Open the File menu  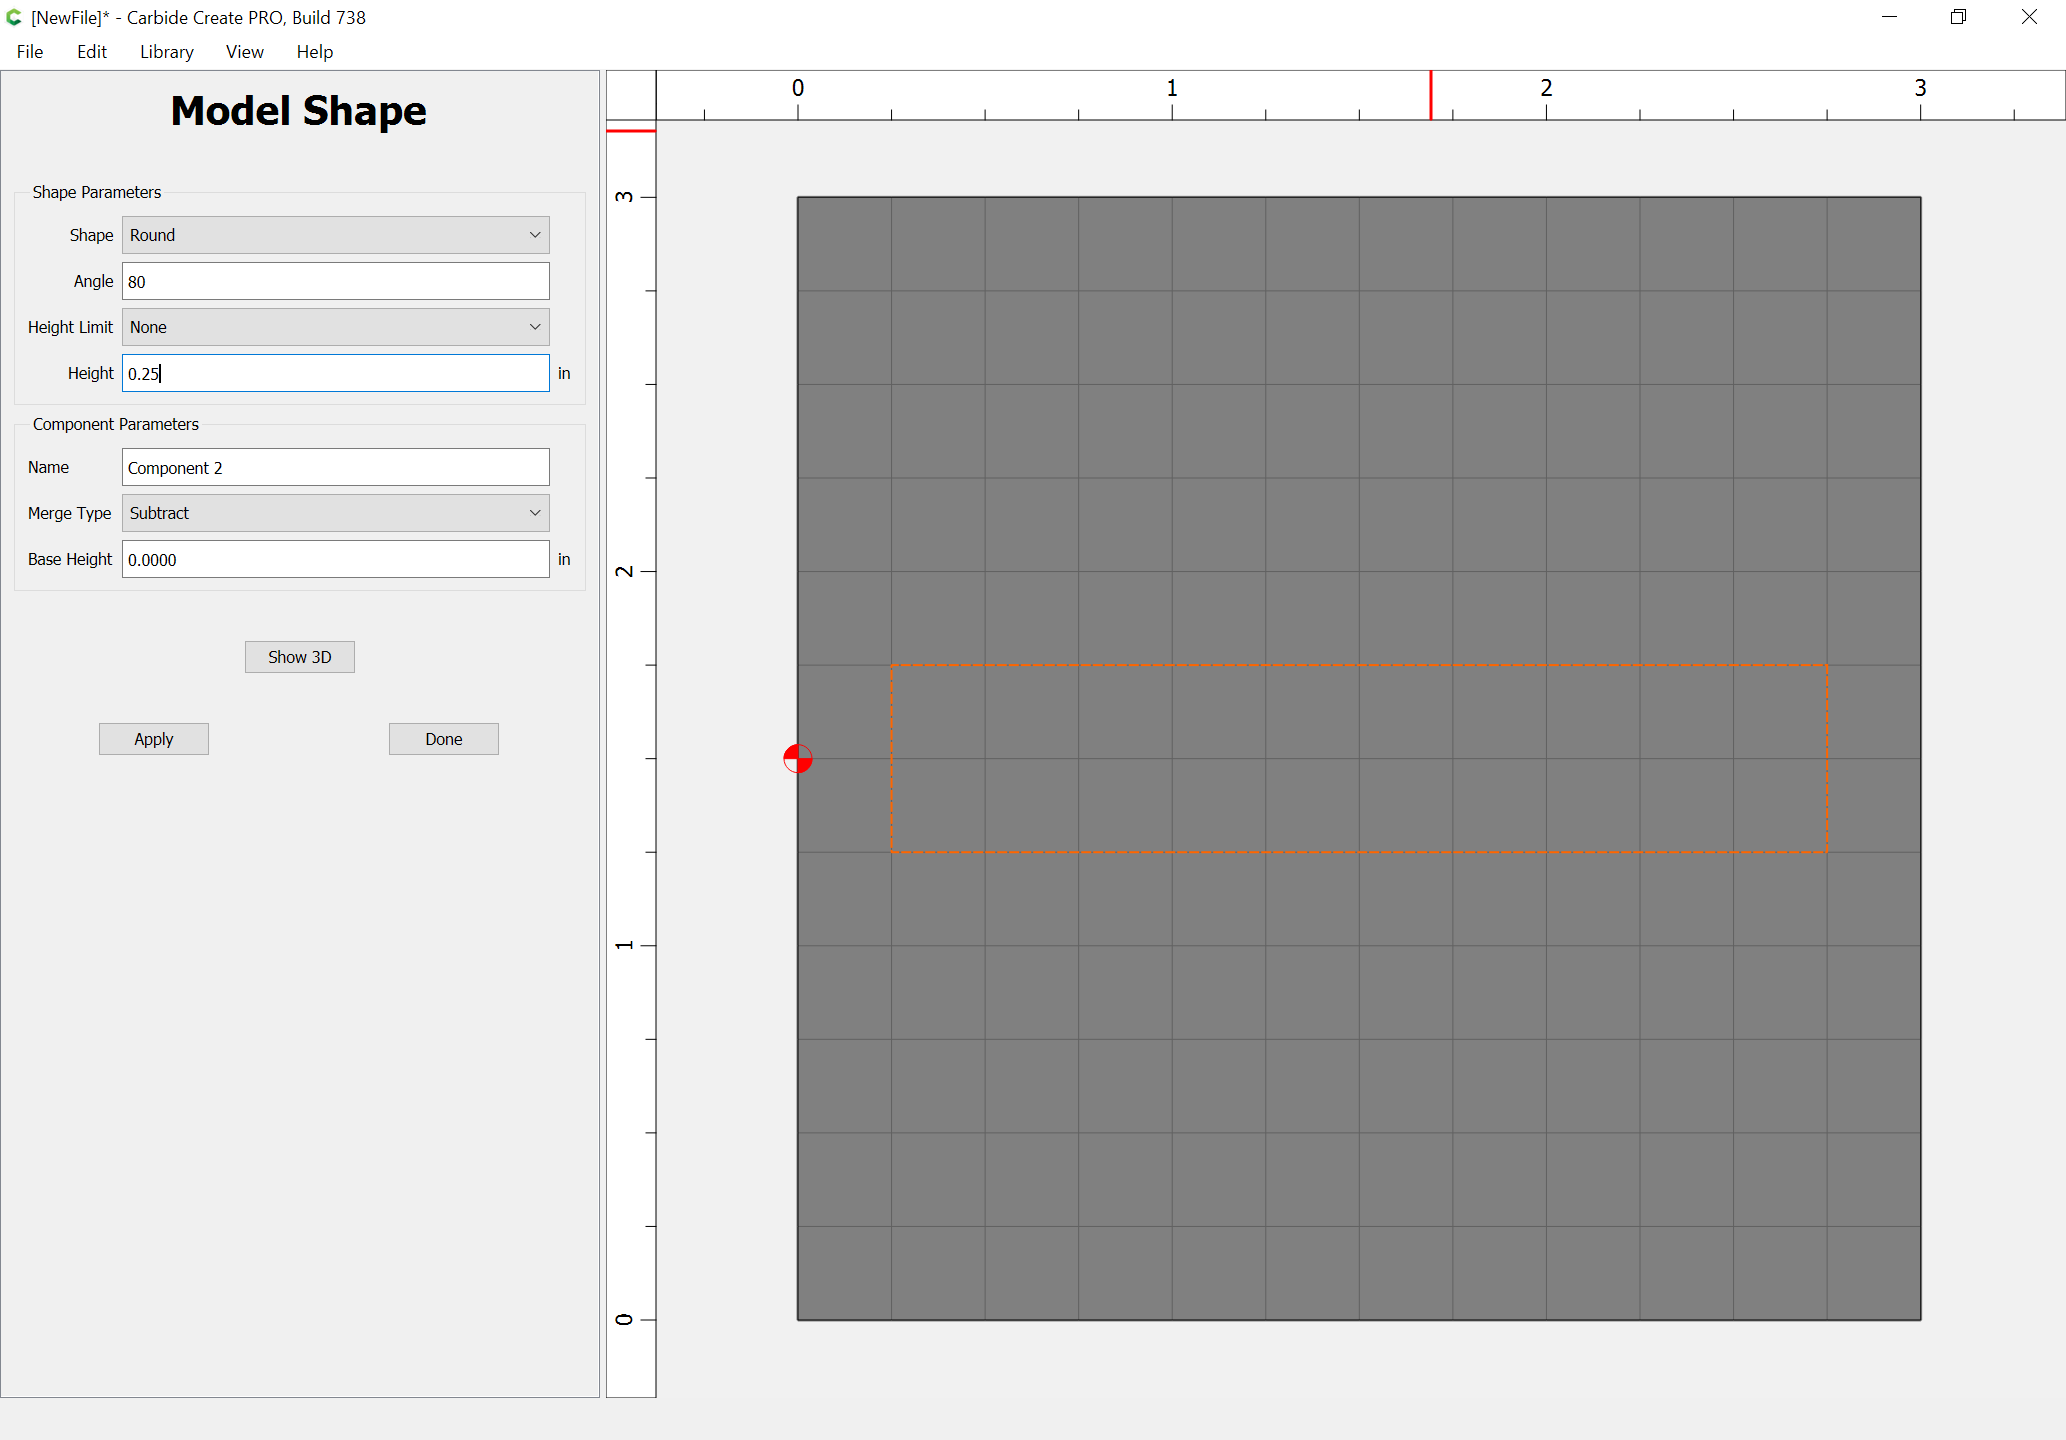point(30,52)
